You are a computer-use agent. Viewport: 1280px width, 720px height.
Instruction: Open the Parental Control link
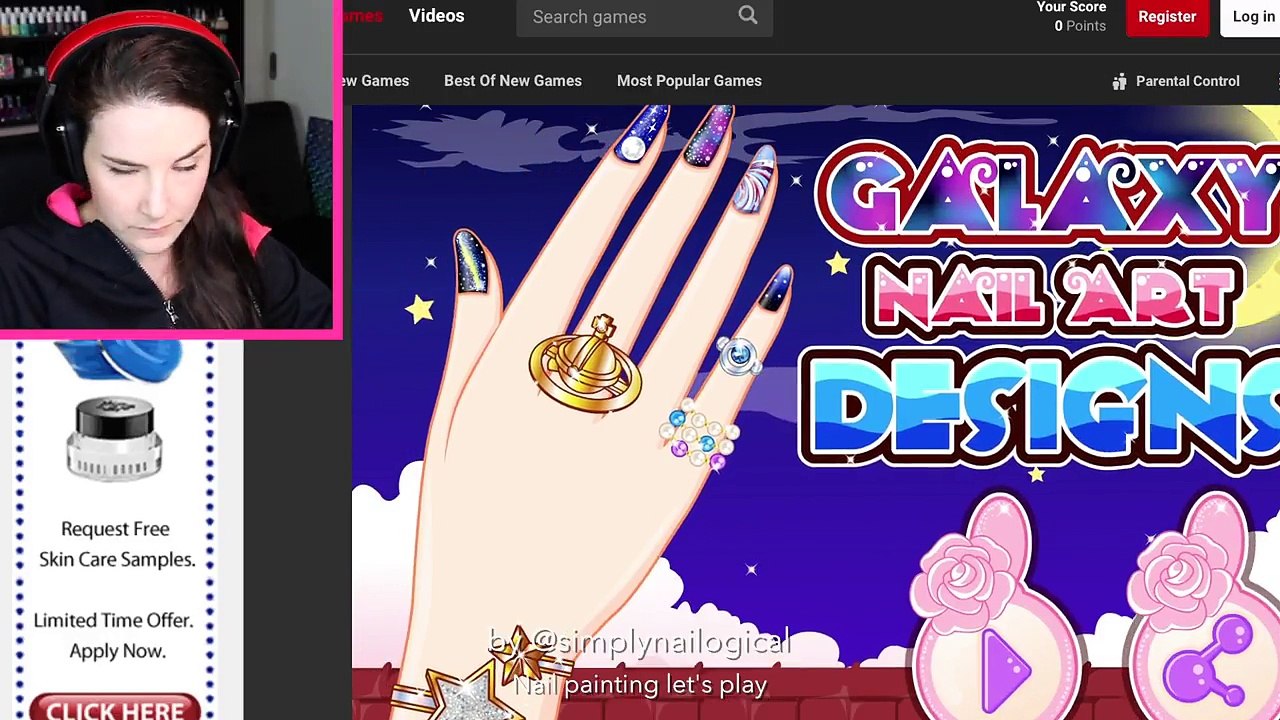(1187, 81)
